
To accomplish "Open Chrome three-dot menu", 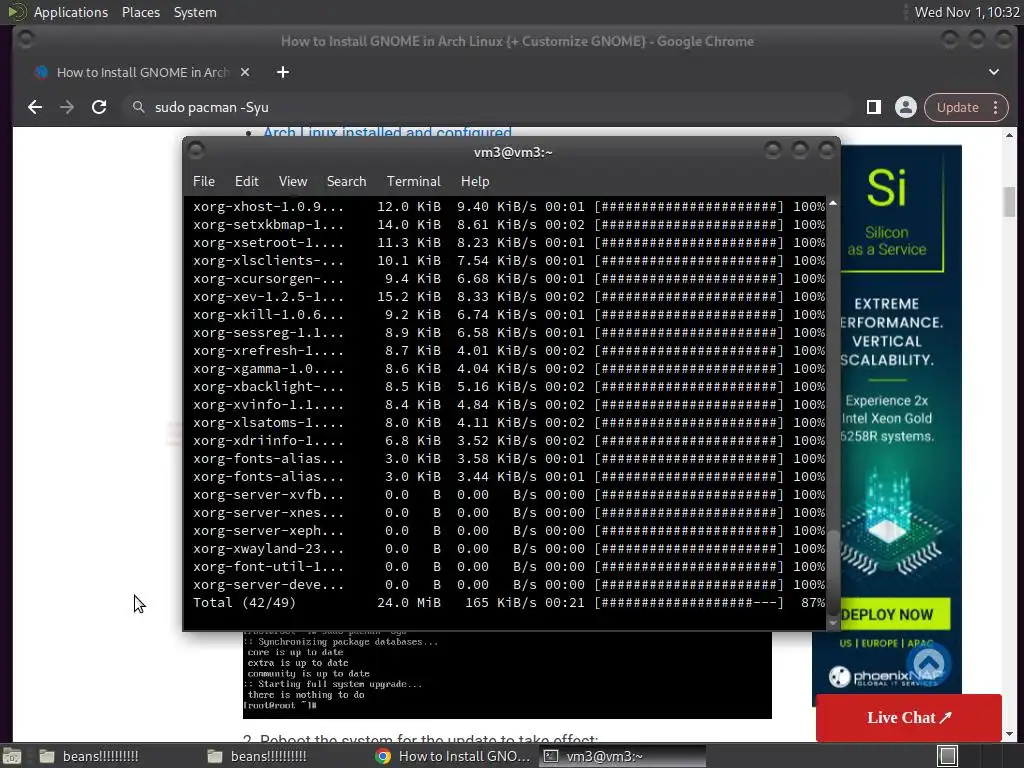I will (995, 107).
